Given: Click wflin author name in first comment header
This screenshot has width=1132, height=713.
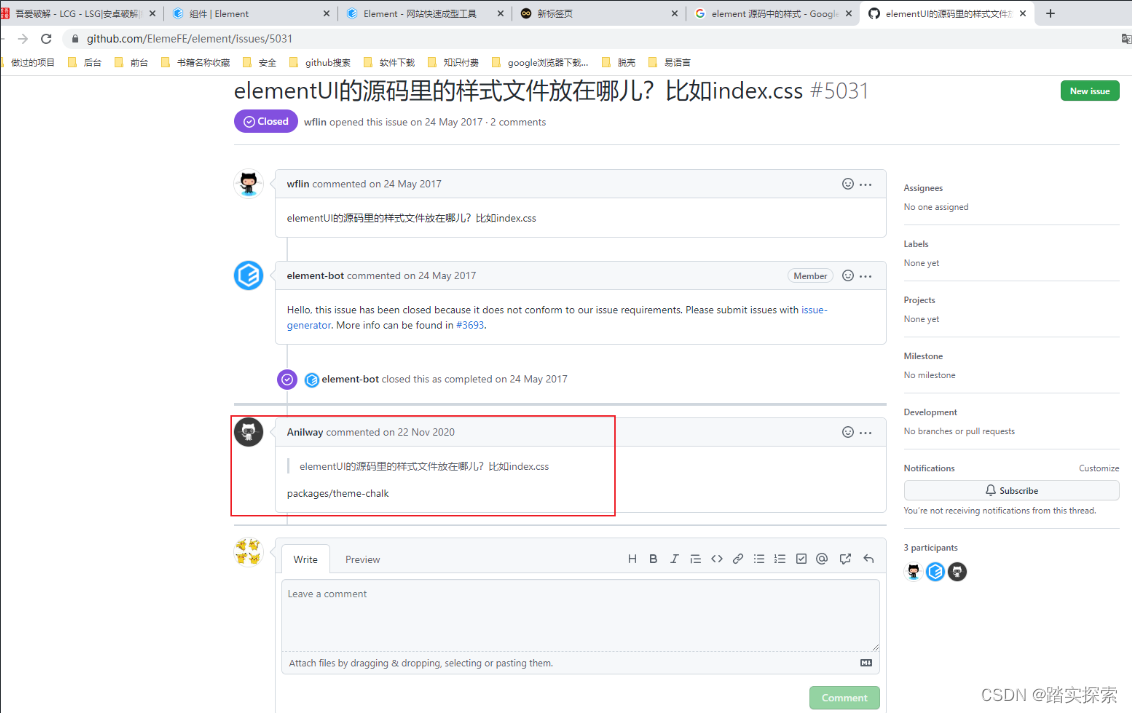Looking at the screenshot, I should [297, 184].
